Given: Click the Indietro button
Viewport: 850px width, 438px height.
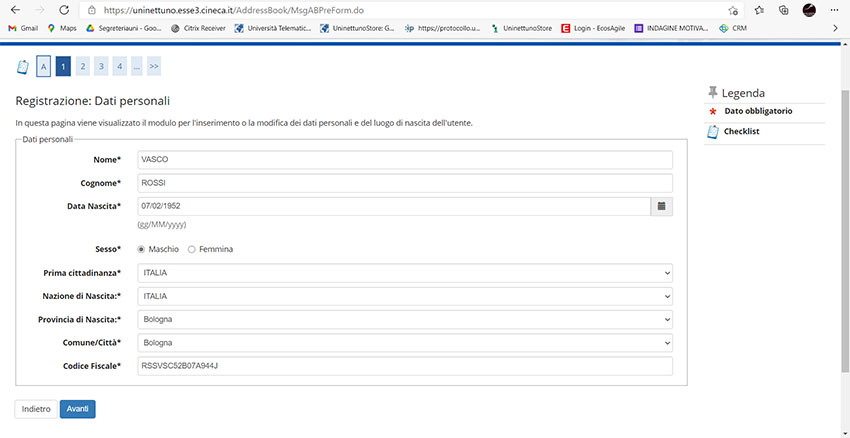Looking at the screenshot, I should click(x=36, y=408).
